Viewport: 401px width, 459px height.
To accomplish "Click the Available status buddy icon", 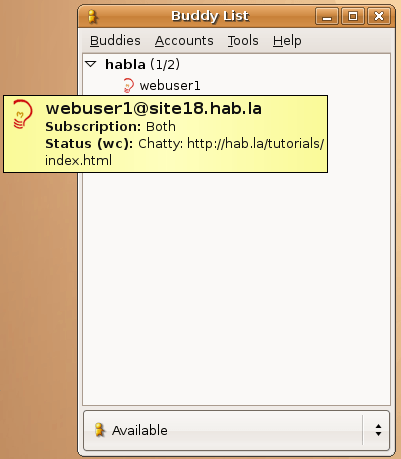I will point(99,430).
